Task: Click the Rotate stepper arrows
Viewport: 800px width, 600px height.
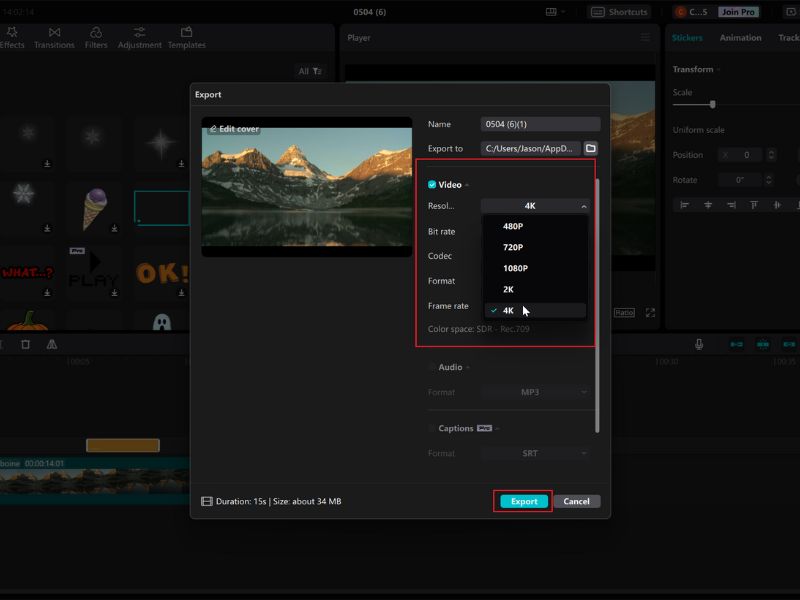Action: [769, 180]
